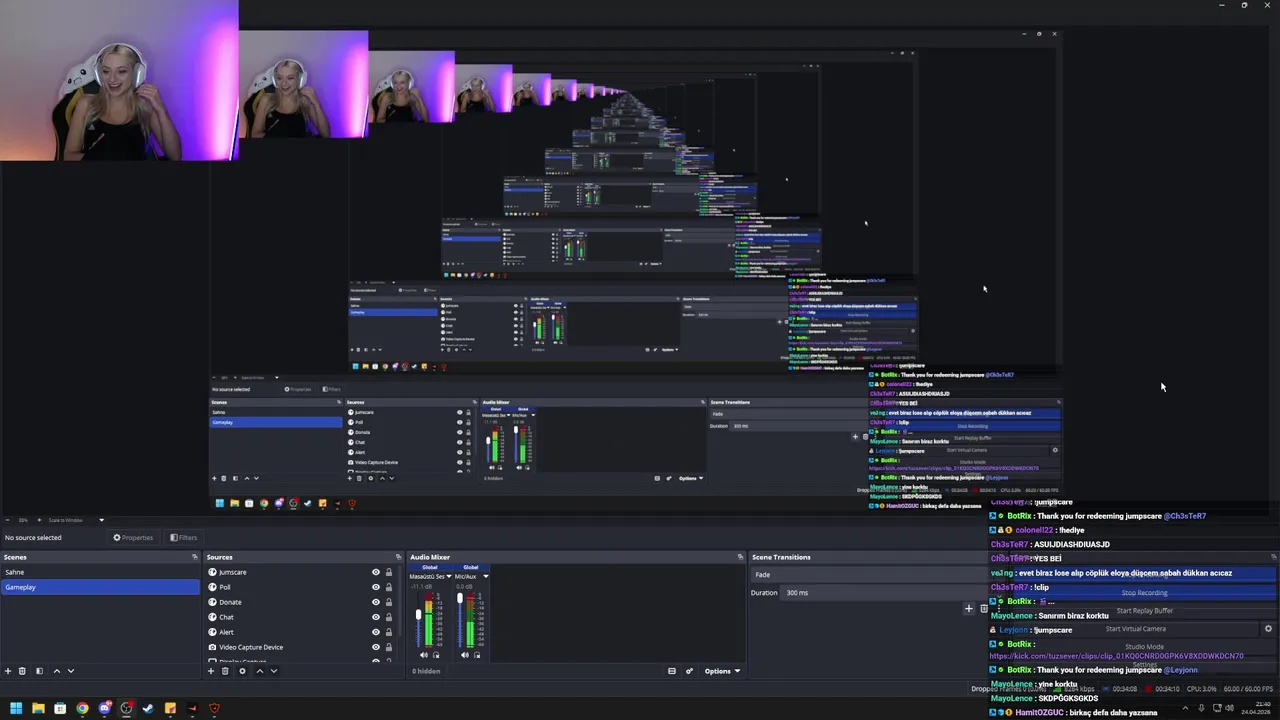Open Audio Mixer Options dropdown
The height and width of the screenshot is (720, 1280).
coord(721,671)
